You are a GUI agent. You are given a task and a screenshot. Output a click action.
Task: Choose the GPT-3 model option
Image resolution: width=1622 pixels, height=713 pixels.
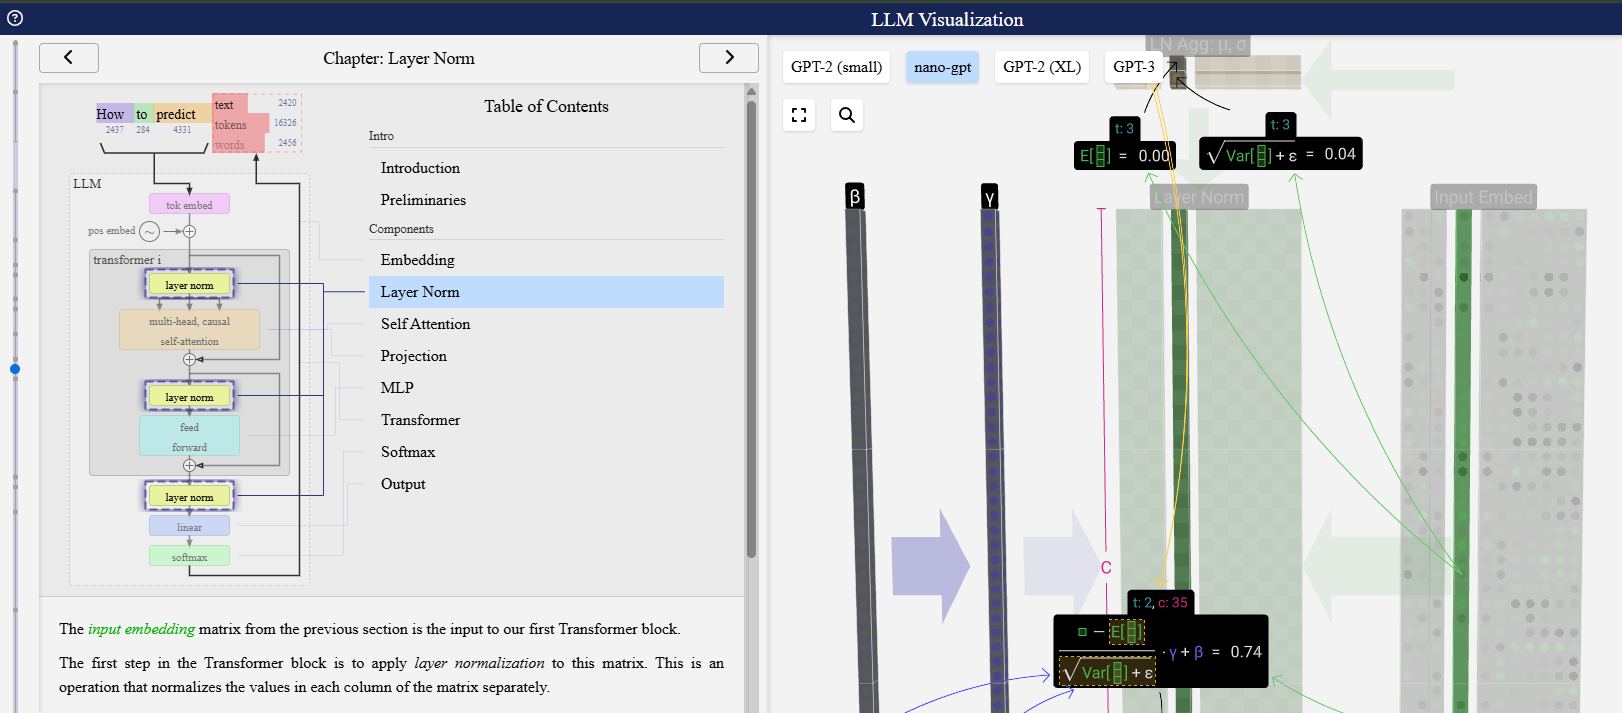pos(1134,67)
